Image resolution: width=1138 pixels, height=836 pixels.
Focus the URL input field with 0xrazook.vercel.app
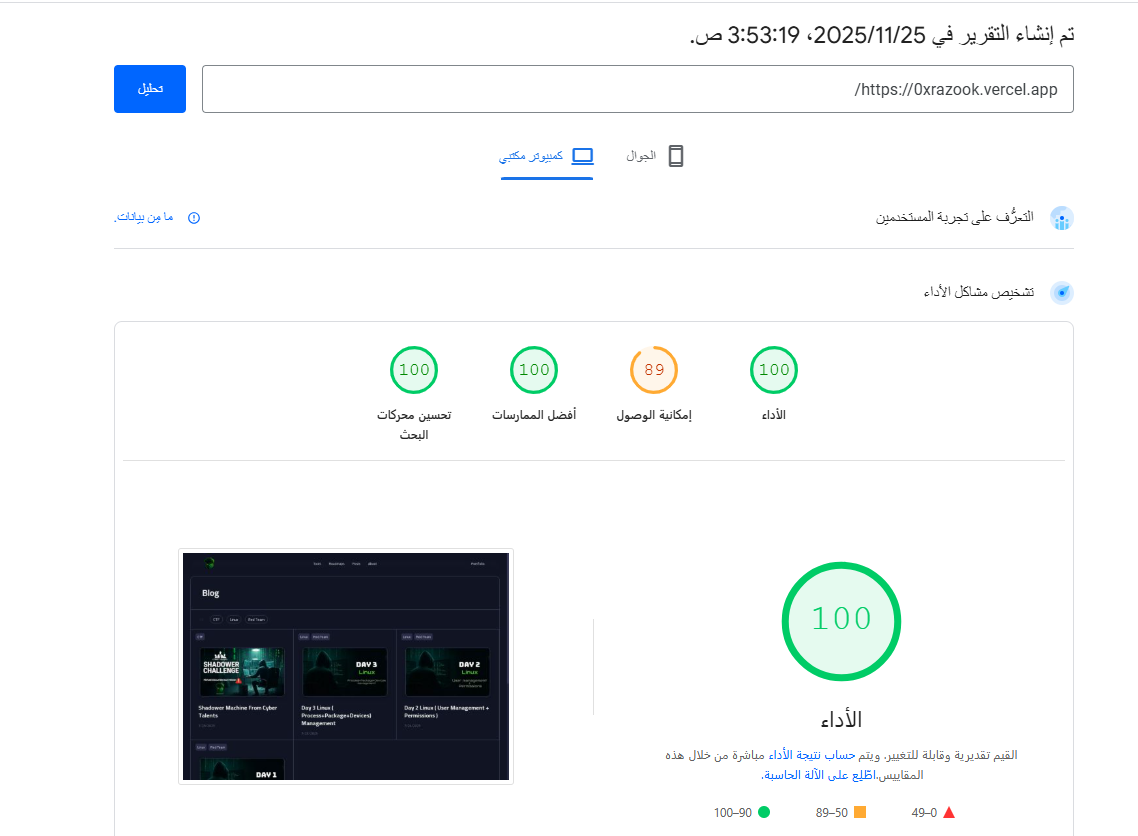point(637,89)
